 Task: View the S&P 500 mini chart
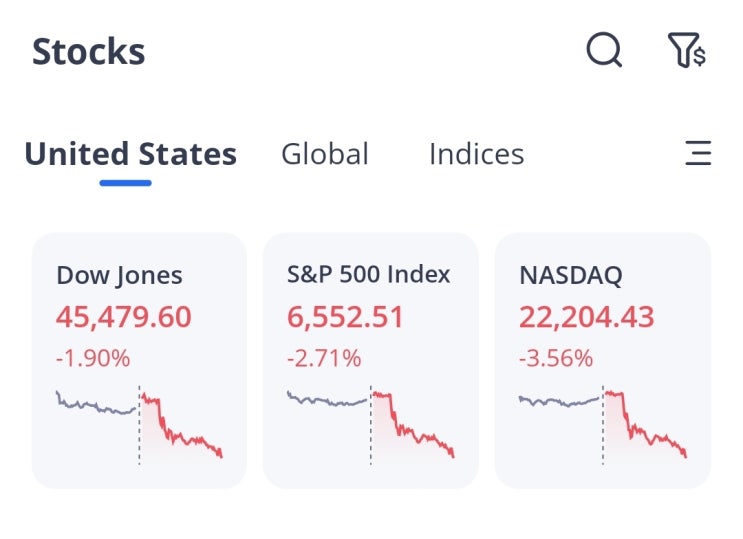(x=370, y=424)
